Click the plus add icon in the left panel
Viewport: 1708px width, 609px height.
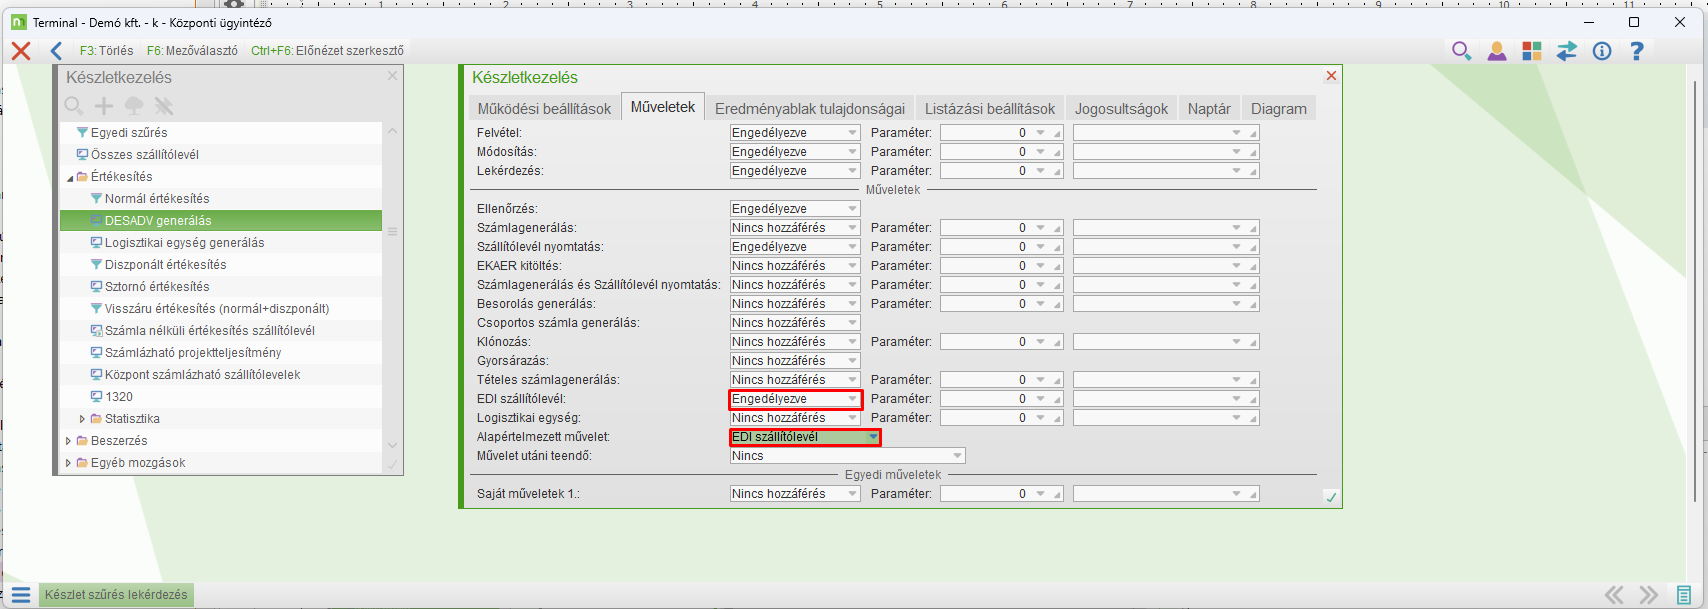(103, 106)
